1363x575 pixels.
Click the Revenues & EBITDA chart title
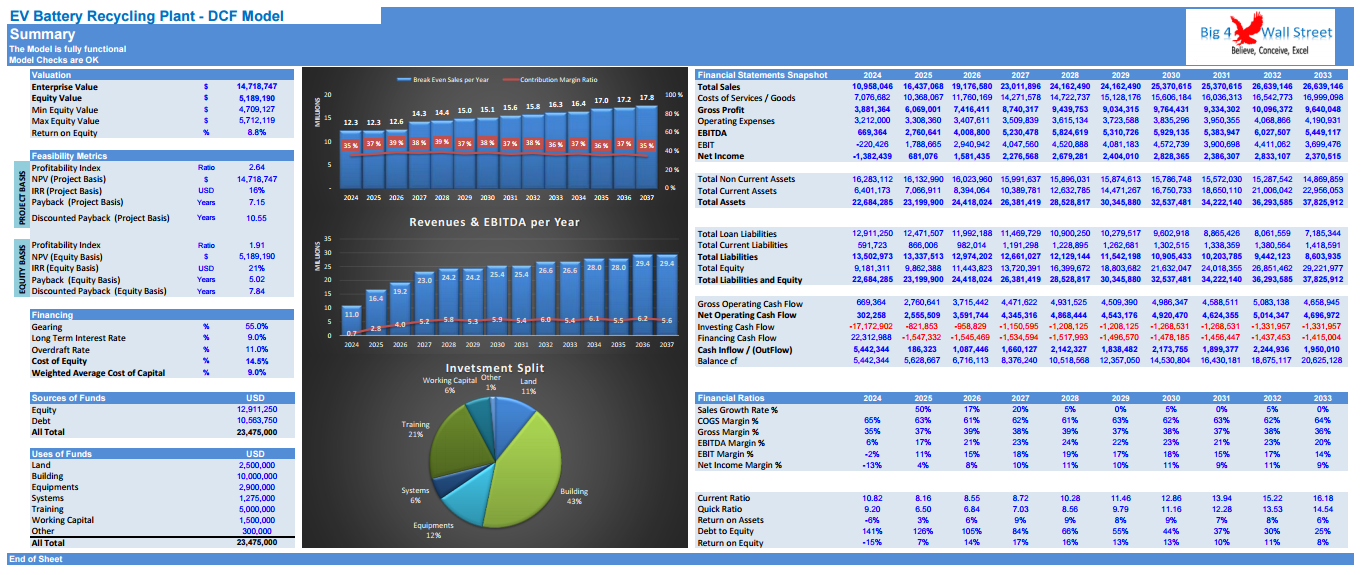(x=493, y=222)
